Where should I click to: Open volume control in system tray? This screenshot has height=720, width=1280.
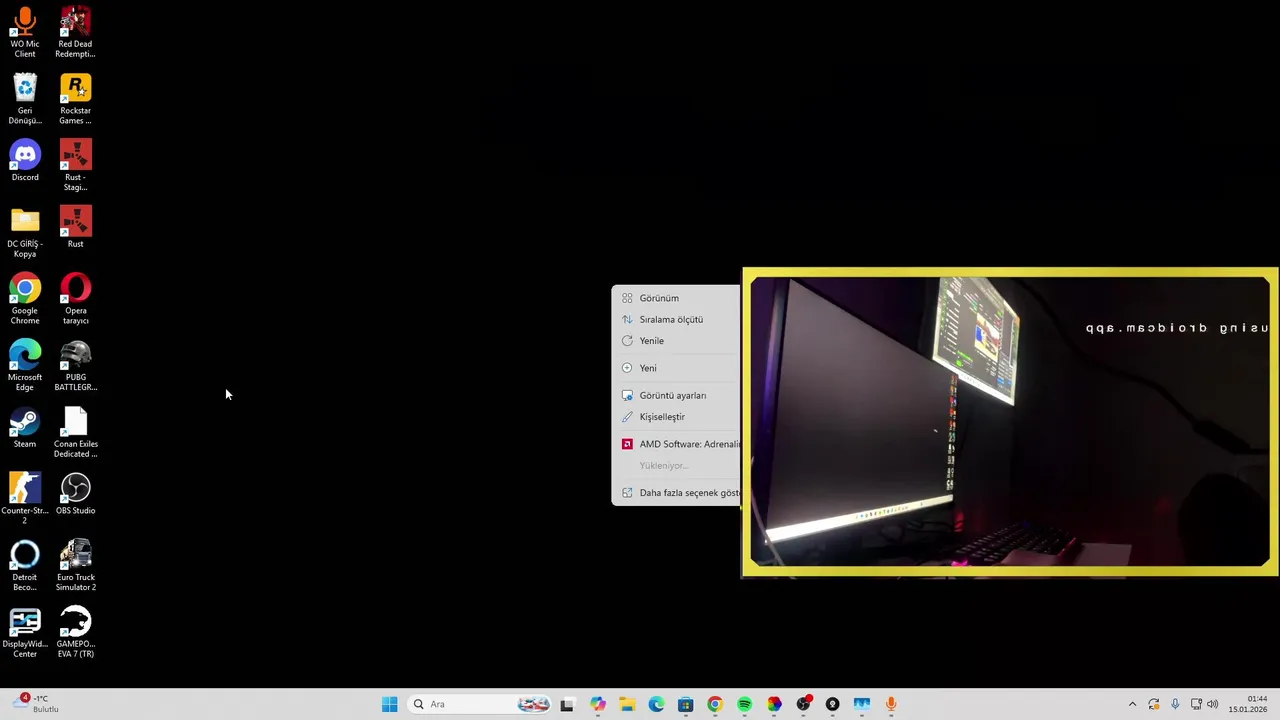click(1213, 704)
